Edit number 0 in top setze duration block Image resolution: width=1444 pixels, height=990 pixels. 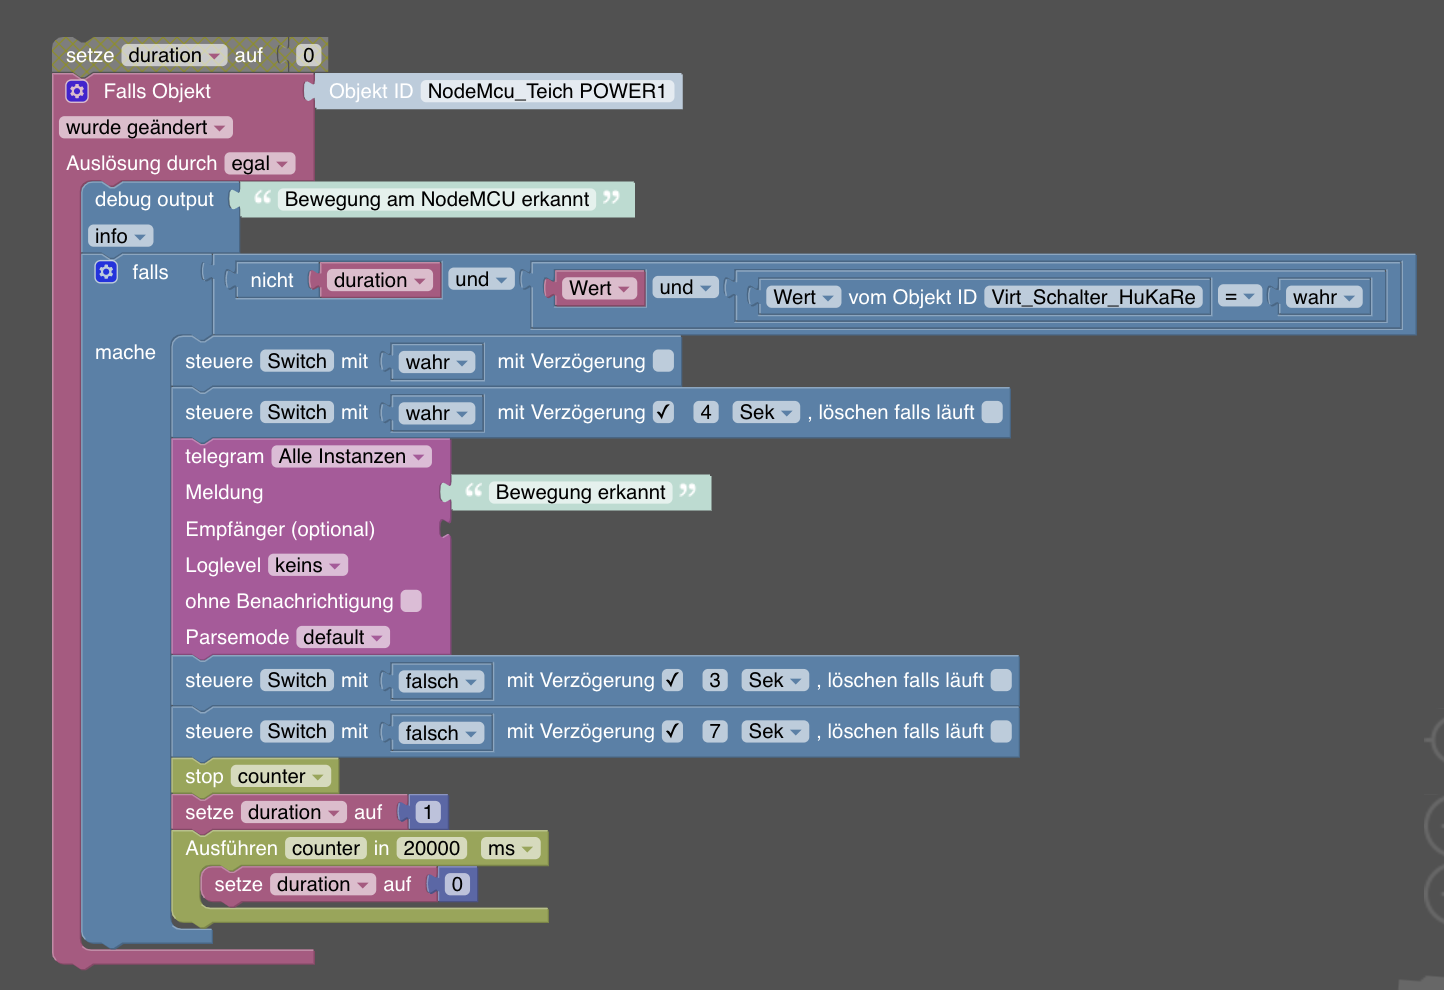pyautogui.click(x=309, y=55)
